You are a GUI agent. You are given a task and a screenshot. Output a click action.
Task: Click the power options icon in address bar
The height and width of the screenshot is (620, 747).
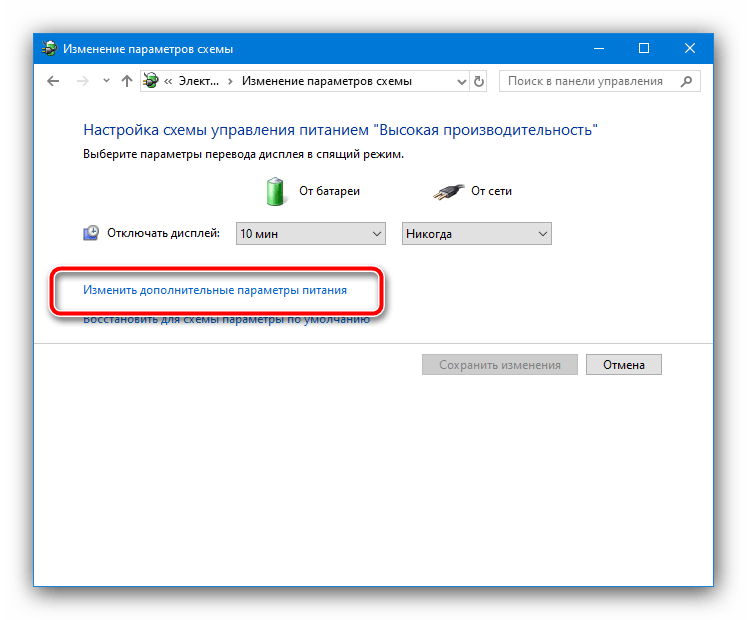pos(151,81)
